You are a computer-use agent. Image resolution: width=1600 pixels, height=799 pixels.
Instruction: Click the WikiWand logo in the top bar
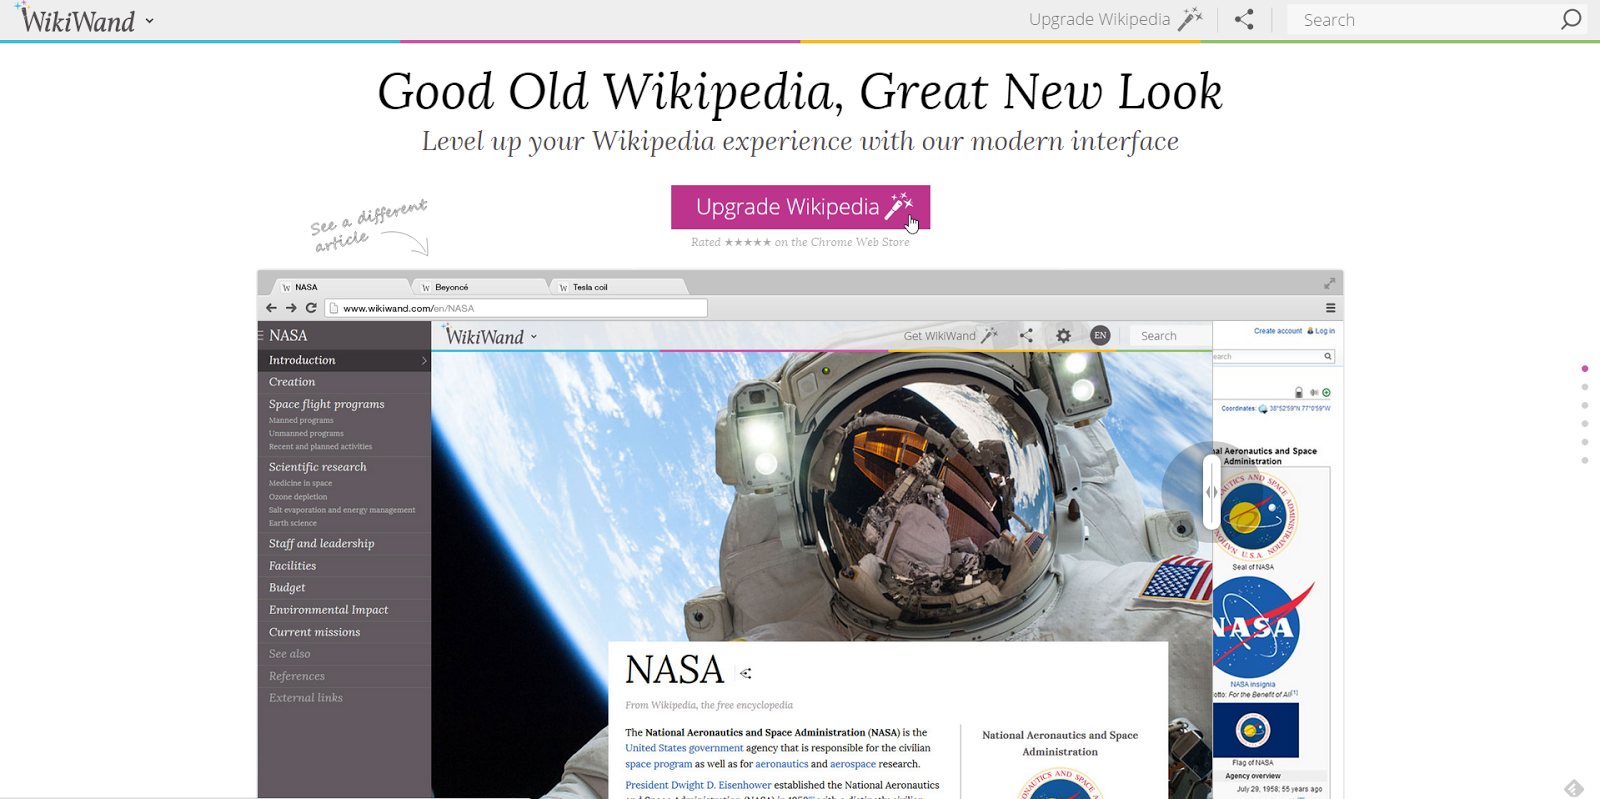click(76, 19)
